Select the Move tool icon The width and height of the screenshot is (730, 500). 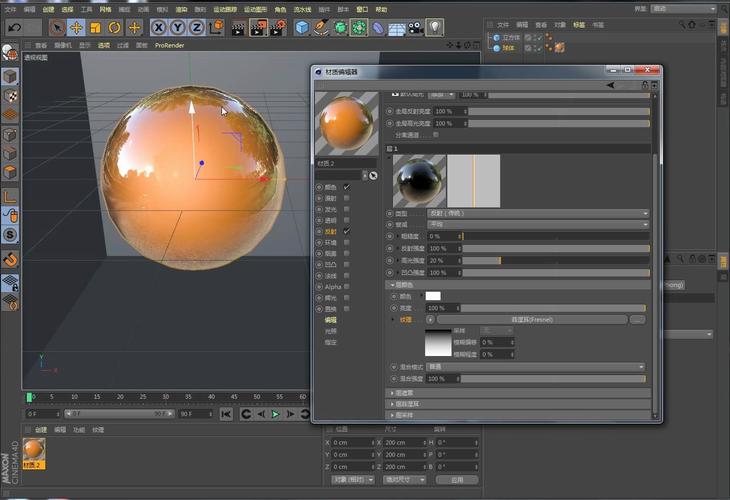[x=76, y=27]
